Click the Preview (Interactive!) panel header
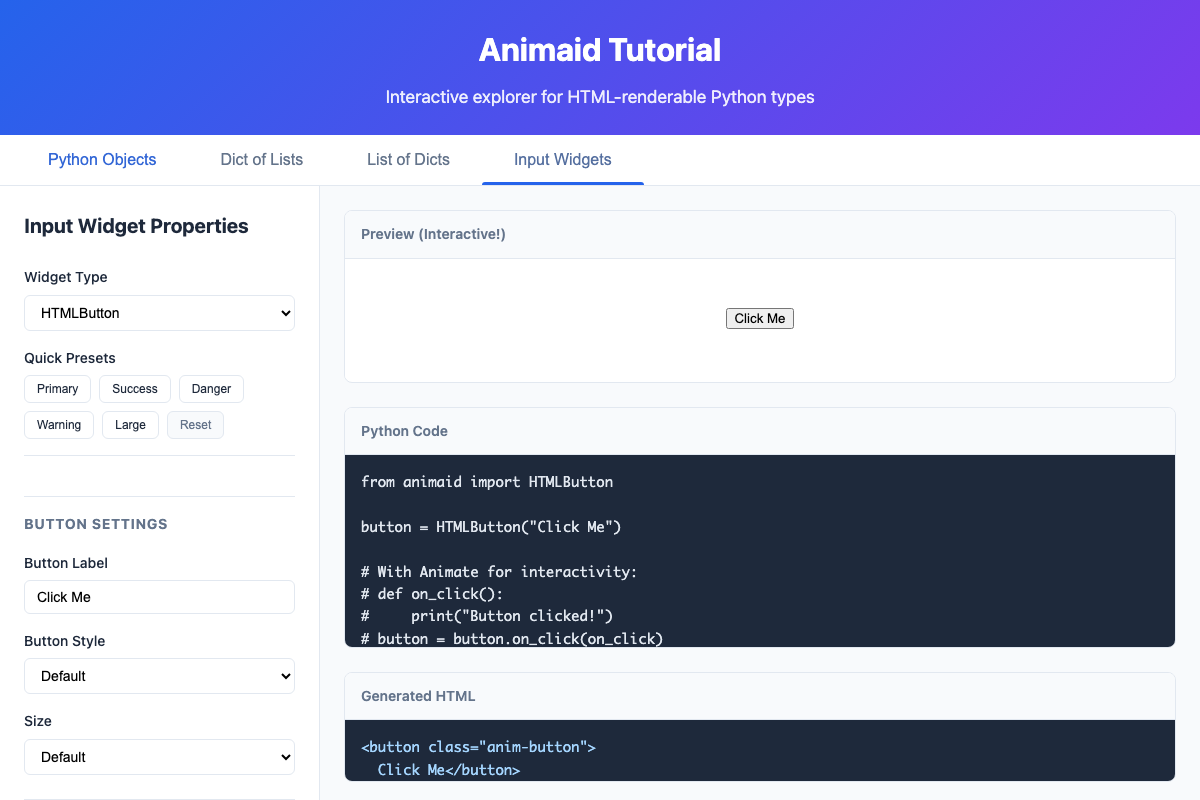 tap(433, 234)
